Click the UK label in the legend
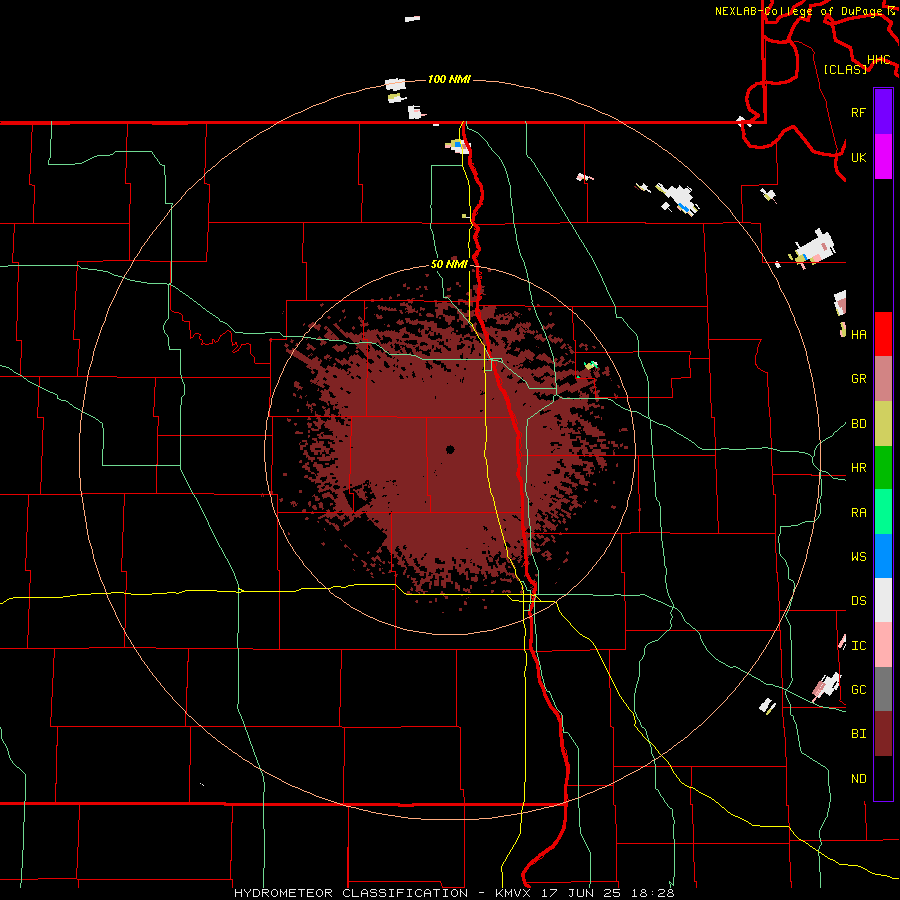The height and width of the screenshot is (900, 900). pos(858,157)
